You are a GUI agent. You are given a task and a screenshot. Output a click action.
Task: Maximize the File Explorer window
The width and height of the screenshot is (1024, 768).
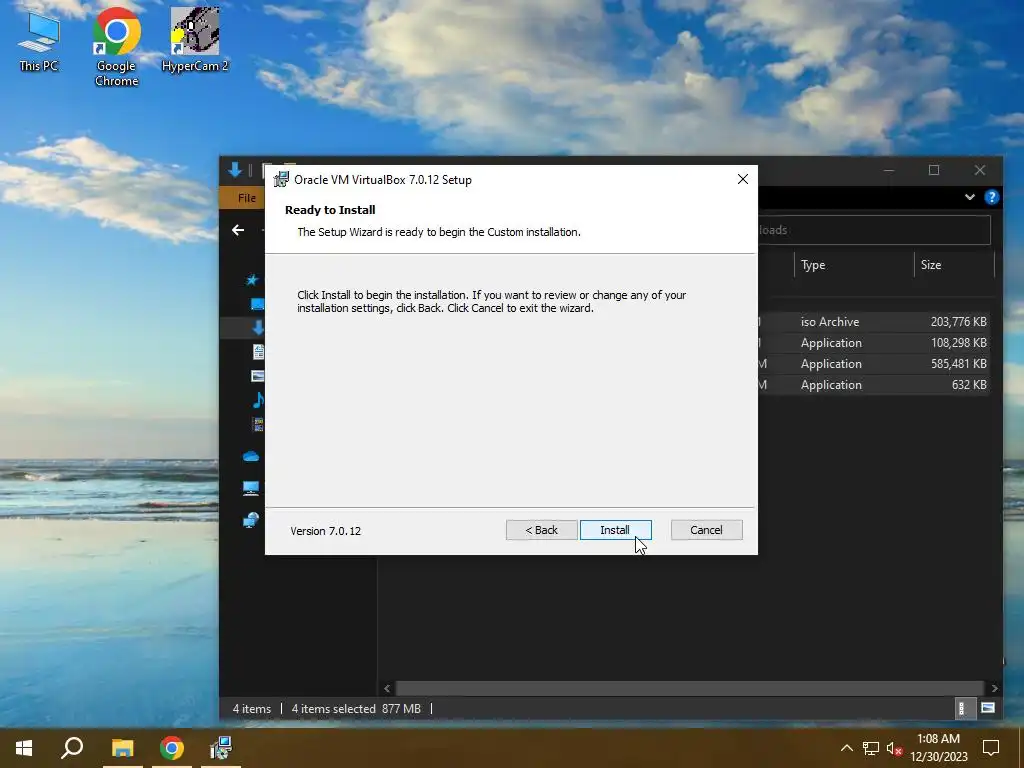click(x=934, y=170)
